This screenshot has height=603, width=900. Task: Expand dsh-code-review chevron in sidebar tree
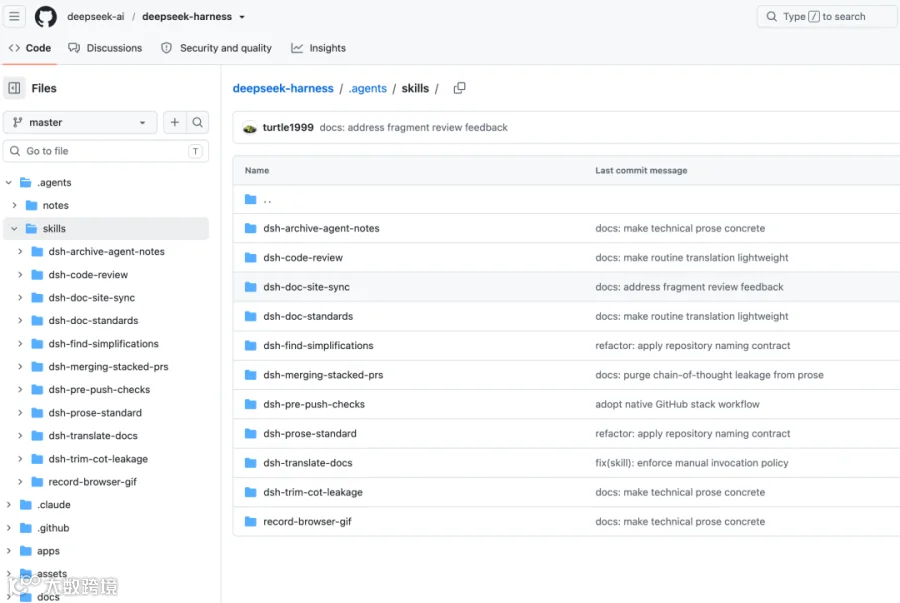tap(20, 274)
